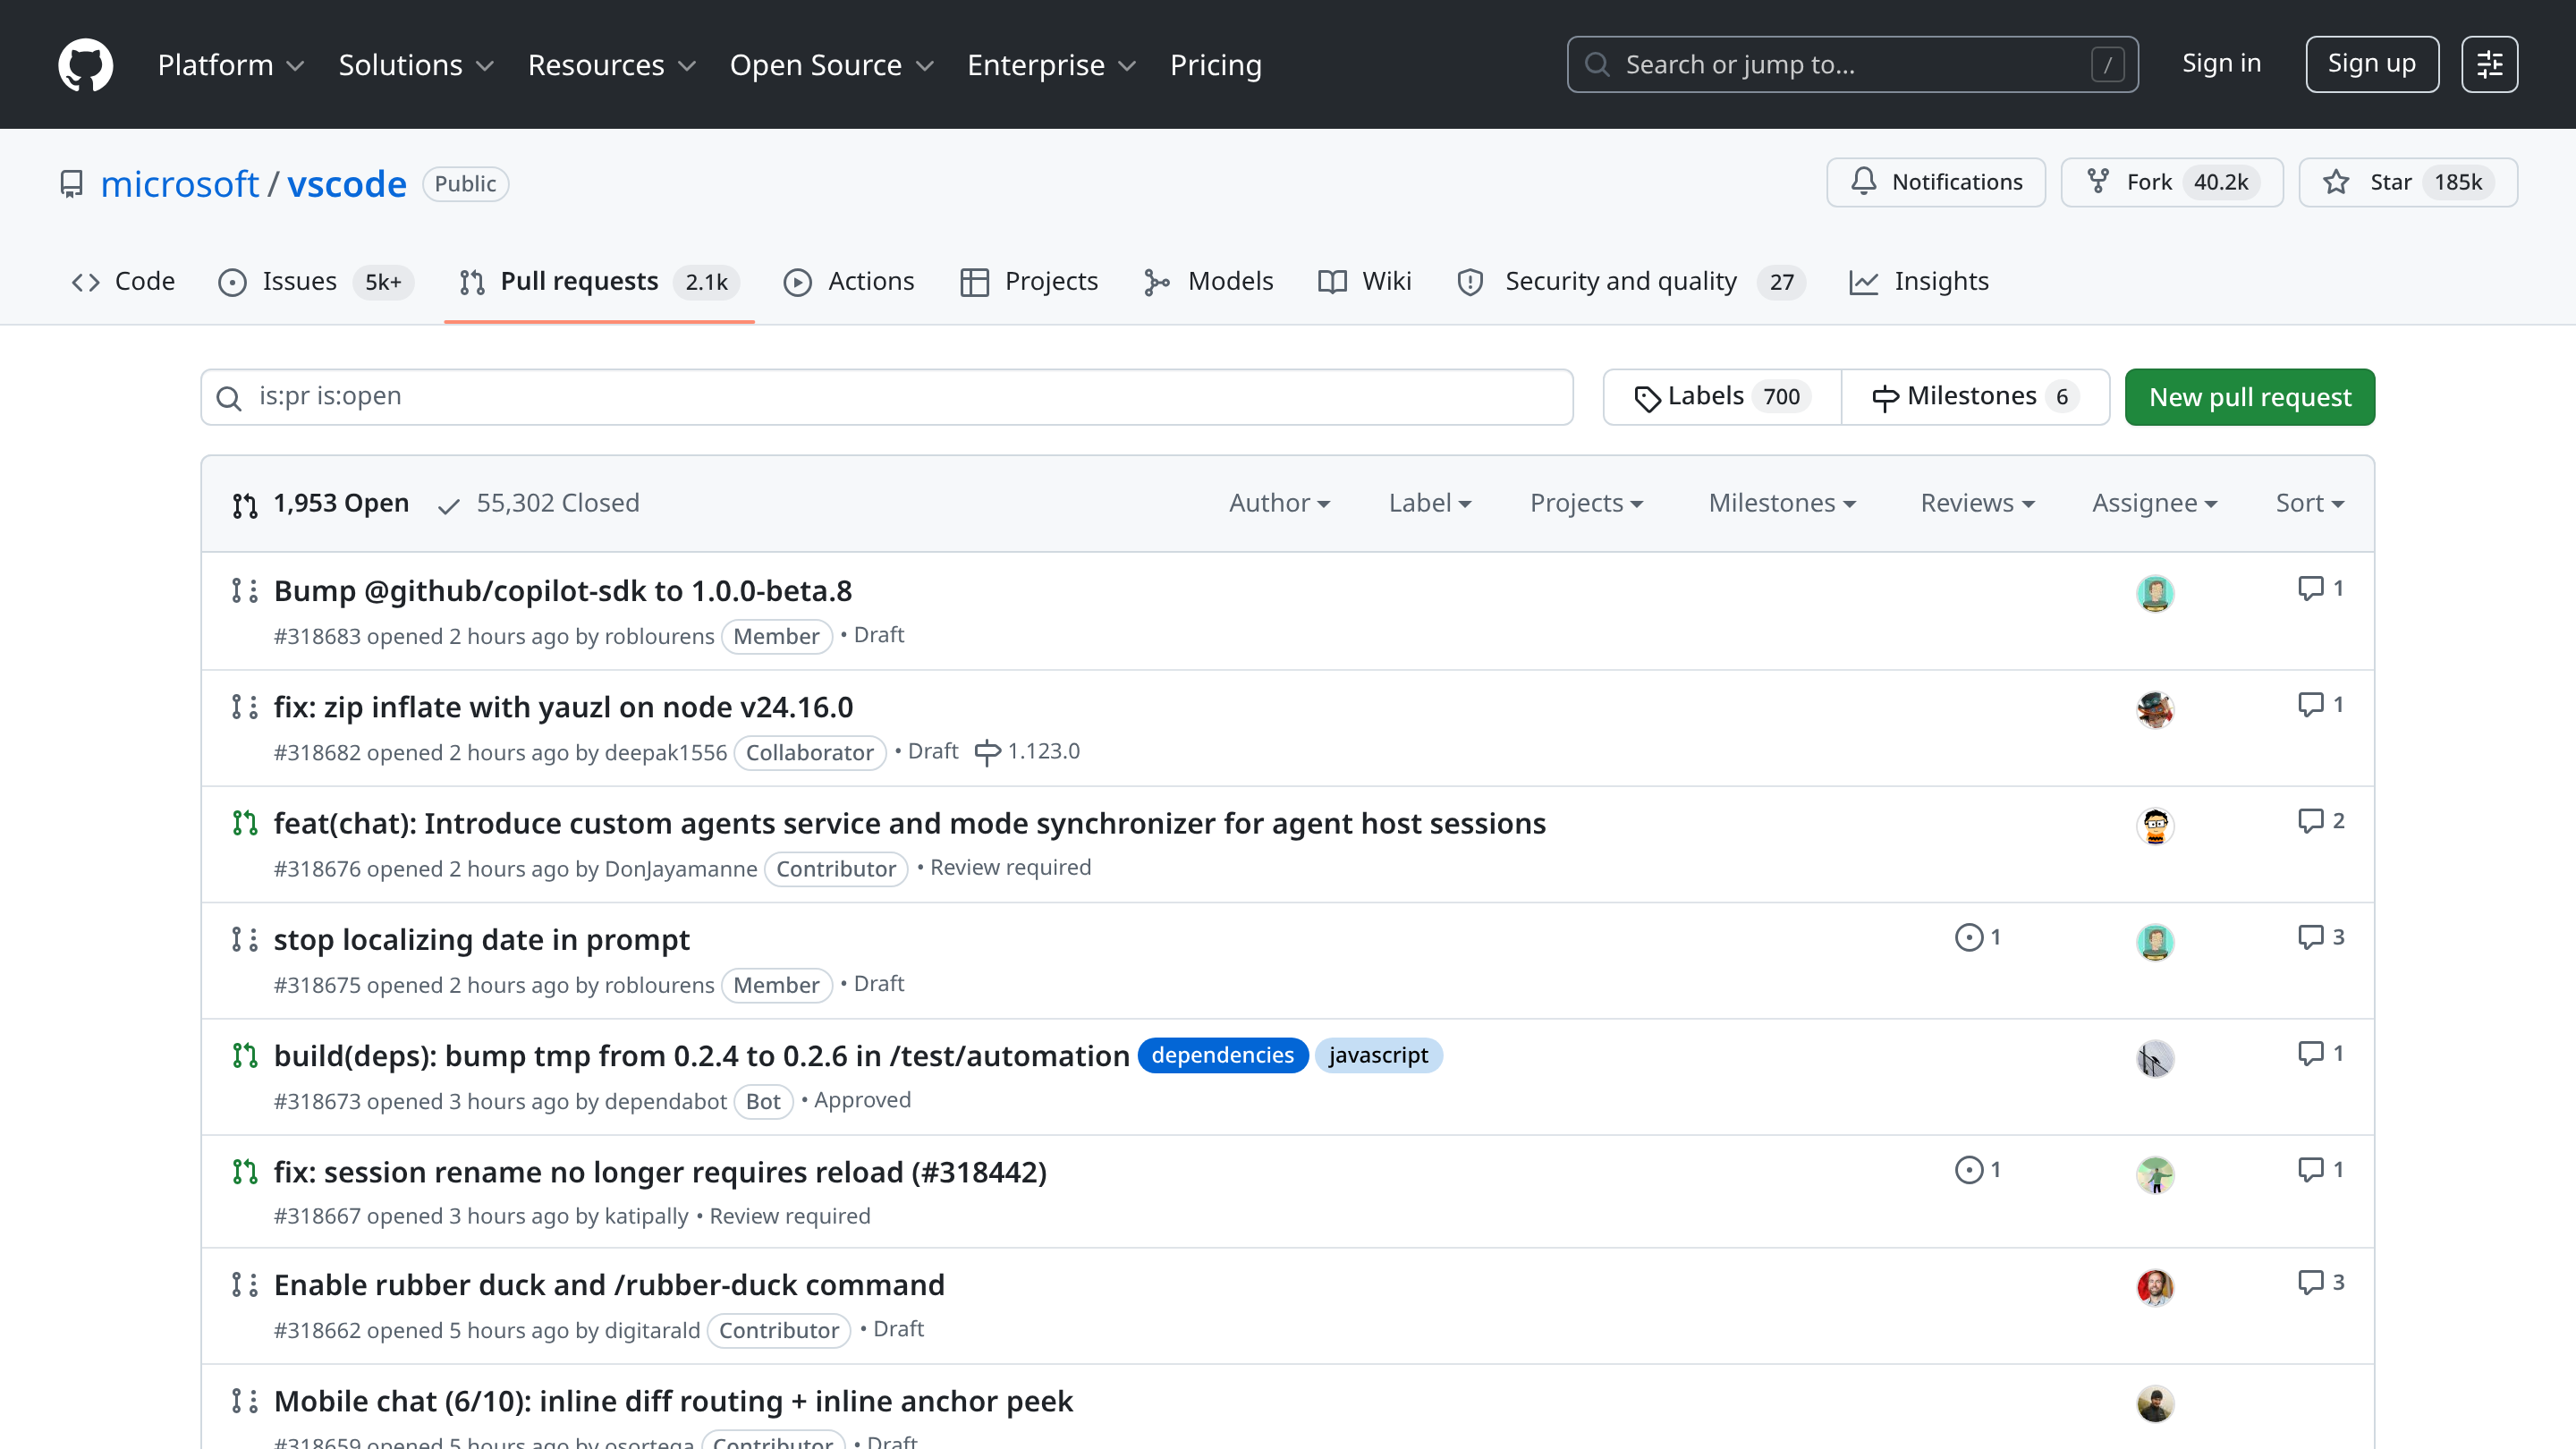
Task: Switch to the Insights tab
Action: [1919, 282]
